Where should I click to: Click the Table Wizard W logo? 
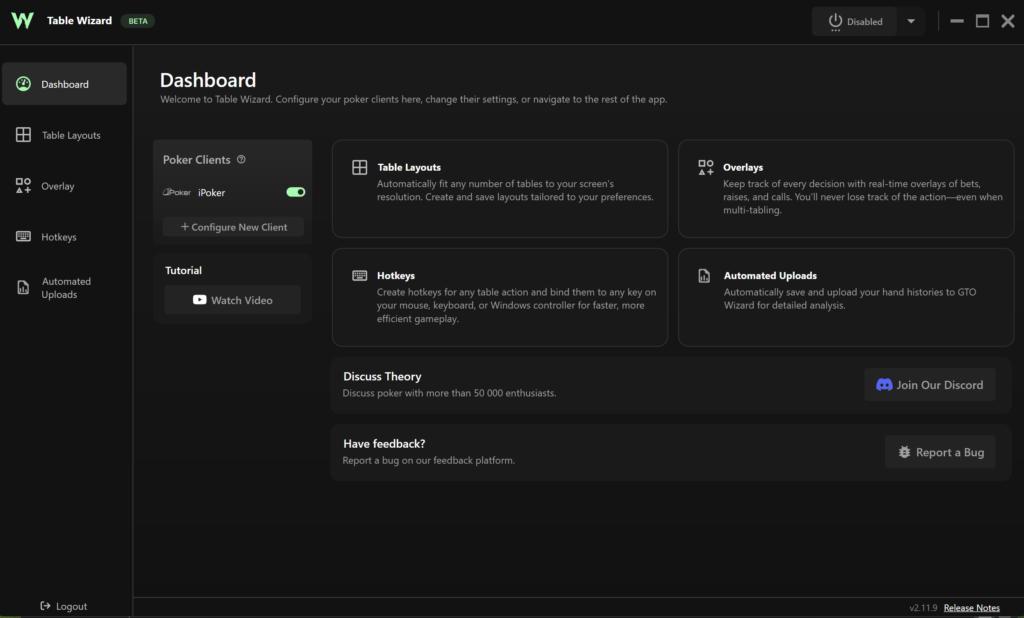click(x=22, y=21)
